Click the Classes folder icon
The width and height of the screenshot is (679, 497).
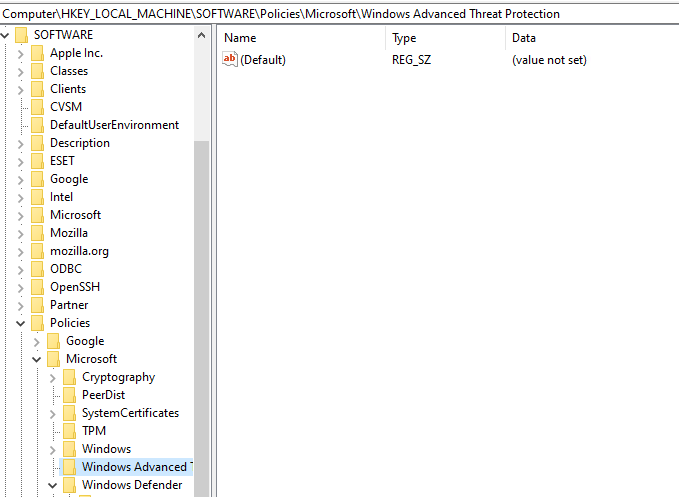pos(37,71)
